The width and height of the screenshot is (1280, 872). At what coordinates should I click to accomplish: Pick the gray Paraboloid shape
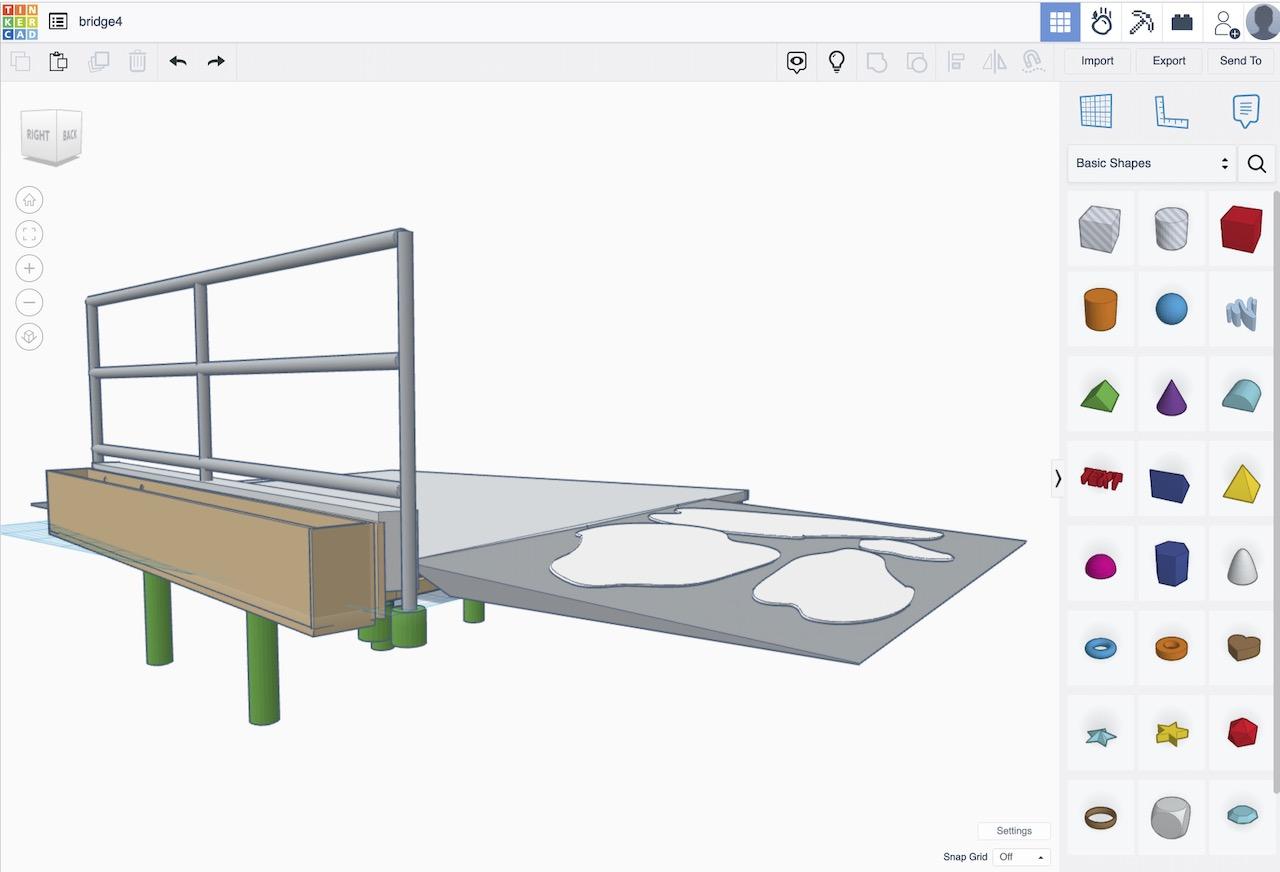(x=1242, y=566)
